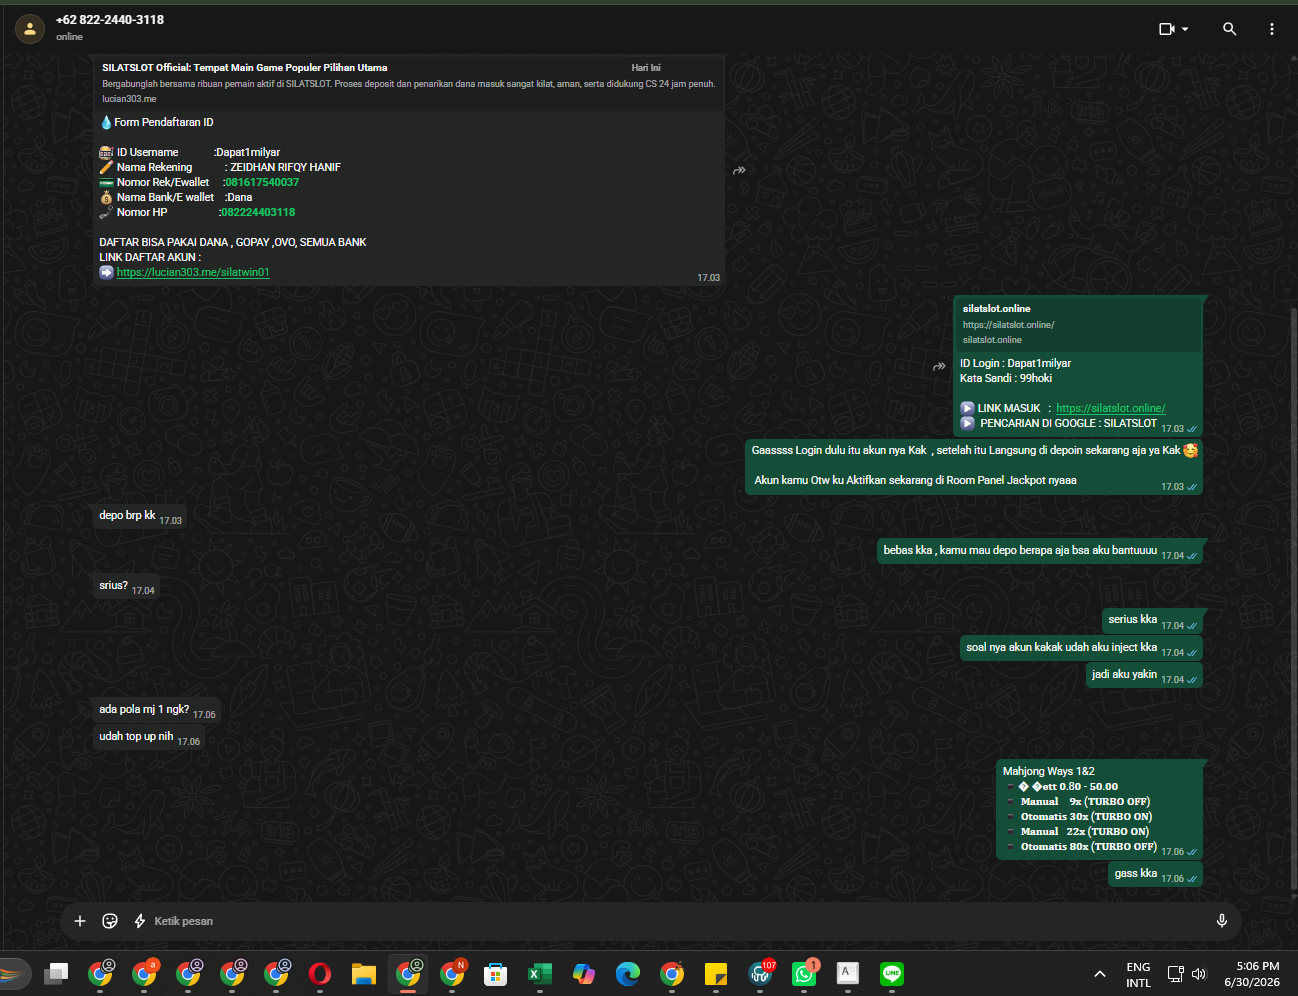Select the message "ada pola mj 1 ngk?"
Image resolution: width=1298 pixels, height=996 pixels.
click(157, 710)
